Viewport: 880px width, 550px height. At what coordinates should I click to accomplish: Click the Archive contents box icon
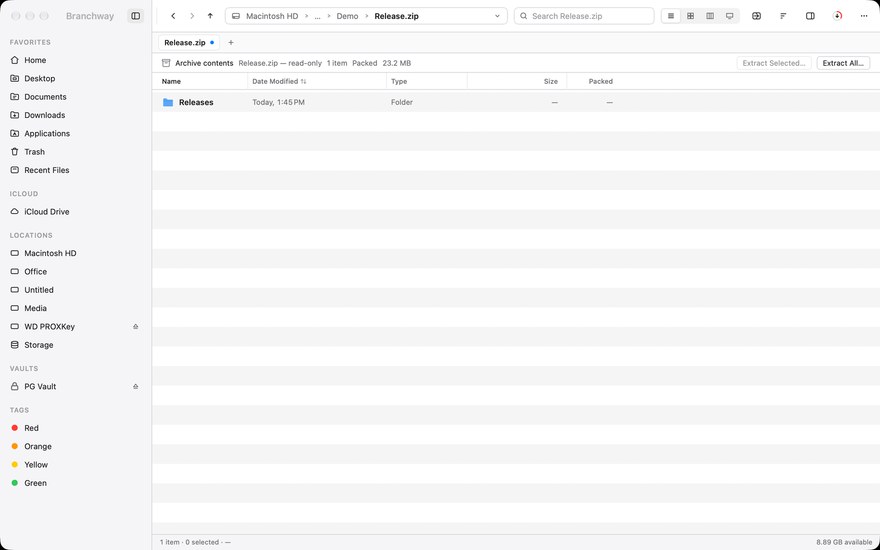166,63
